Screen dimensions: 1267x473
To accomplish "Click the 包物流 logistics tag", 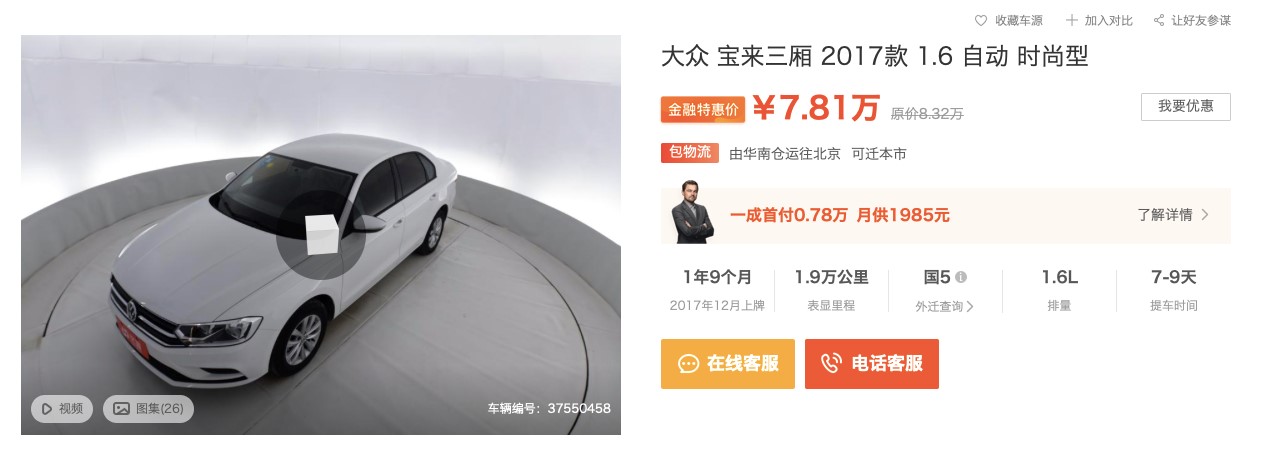I will click(x=689, y=153).
